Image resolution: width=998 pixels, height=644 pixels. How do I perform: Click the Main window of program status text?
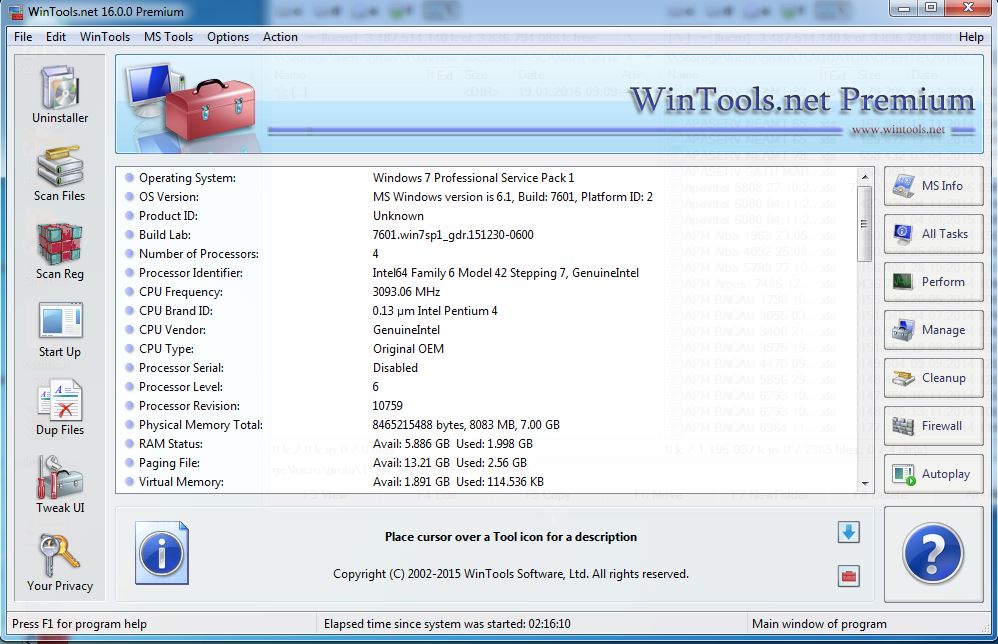819,624
